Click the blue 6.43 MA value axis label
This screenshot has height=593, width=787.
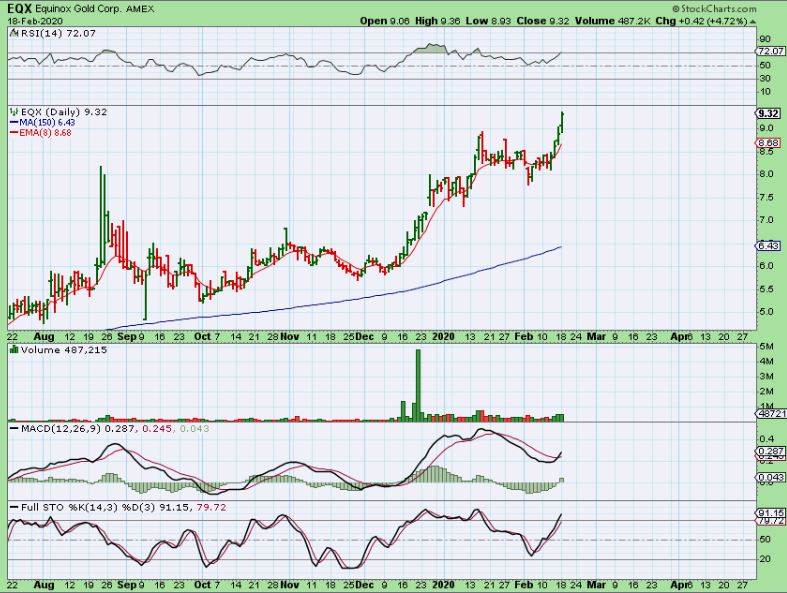768,245
